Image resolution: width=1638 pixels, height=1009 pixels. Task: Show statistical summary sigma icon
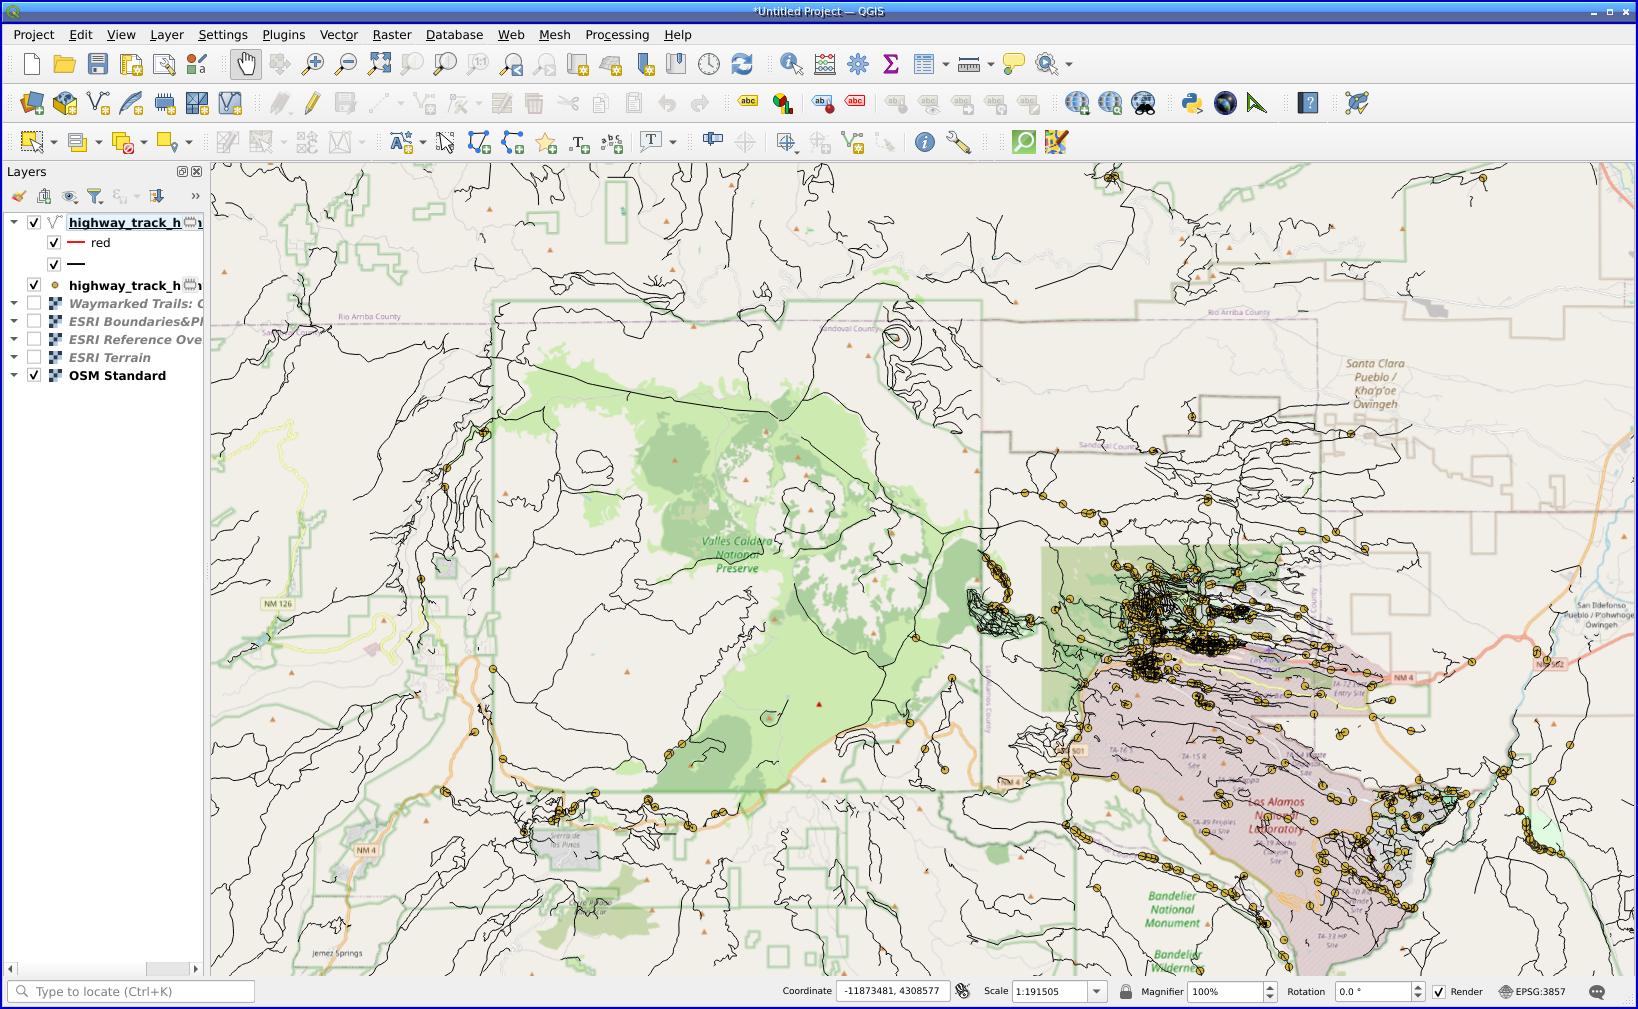coord(891,64)
